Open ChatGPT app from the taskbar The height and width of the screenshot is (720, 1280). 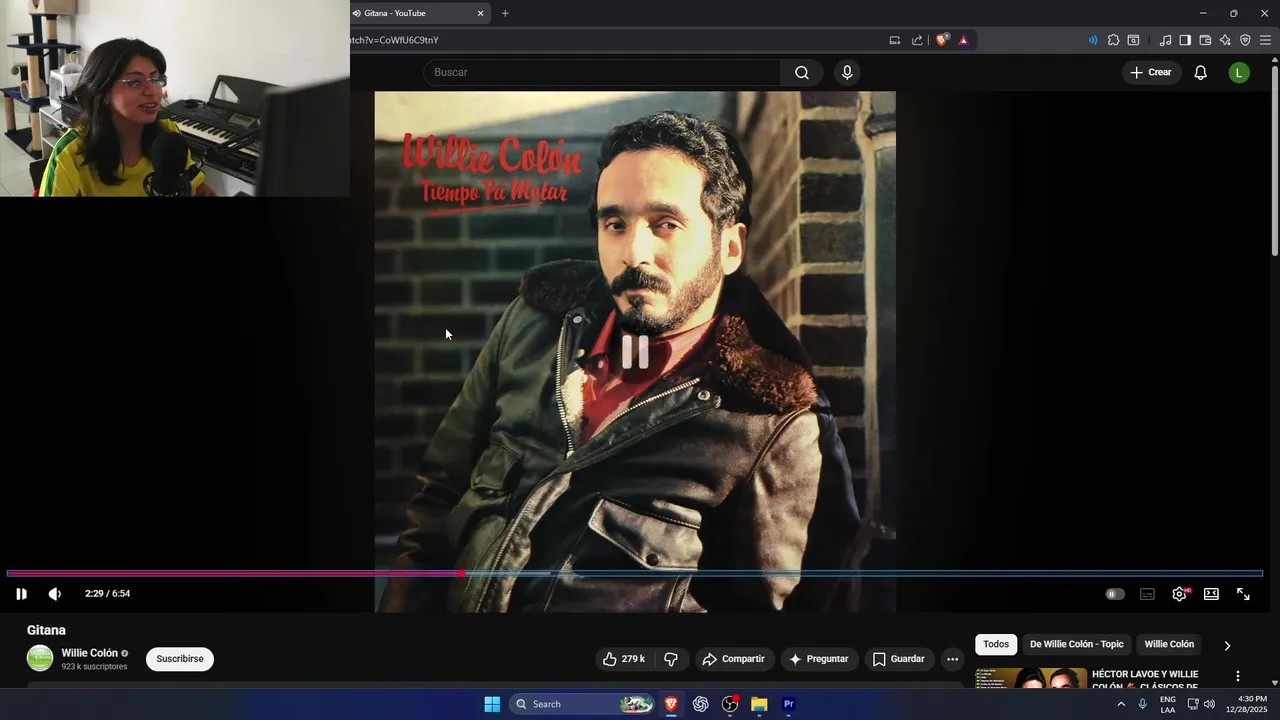(x=700, y=704)
